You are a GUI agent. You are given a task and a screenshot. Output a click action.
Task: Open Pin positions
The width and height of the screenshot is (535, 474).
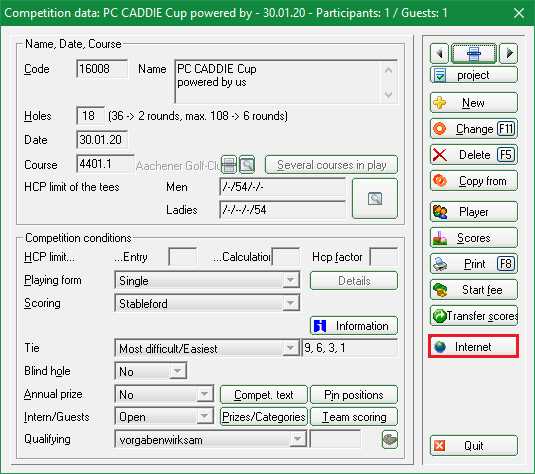coord(354,395)
